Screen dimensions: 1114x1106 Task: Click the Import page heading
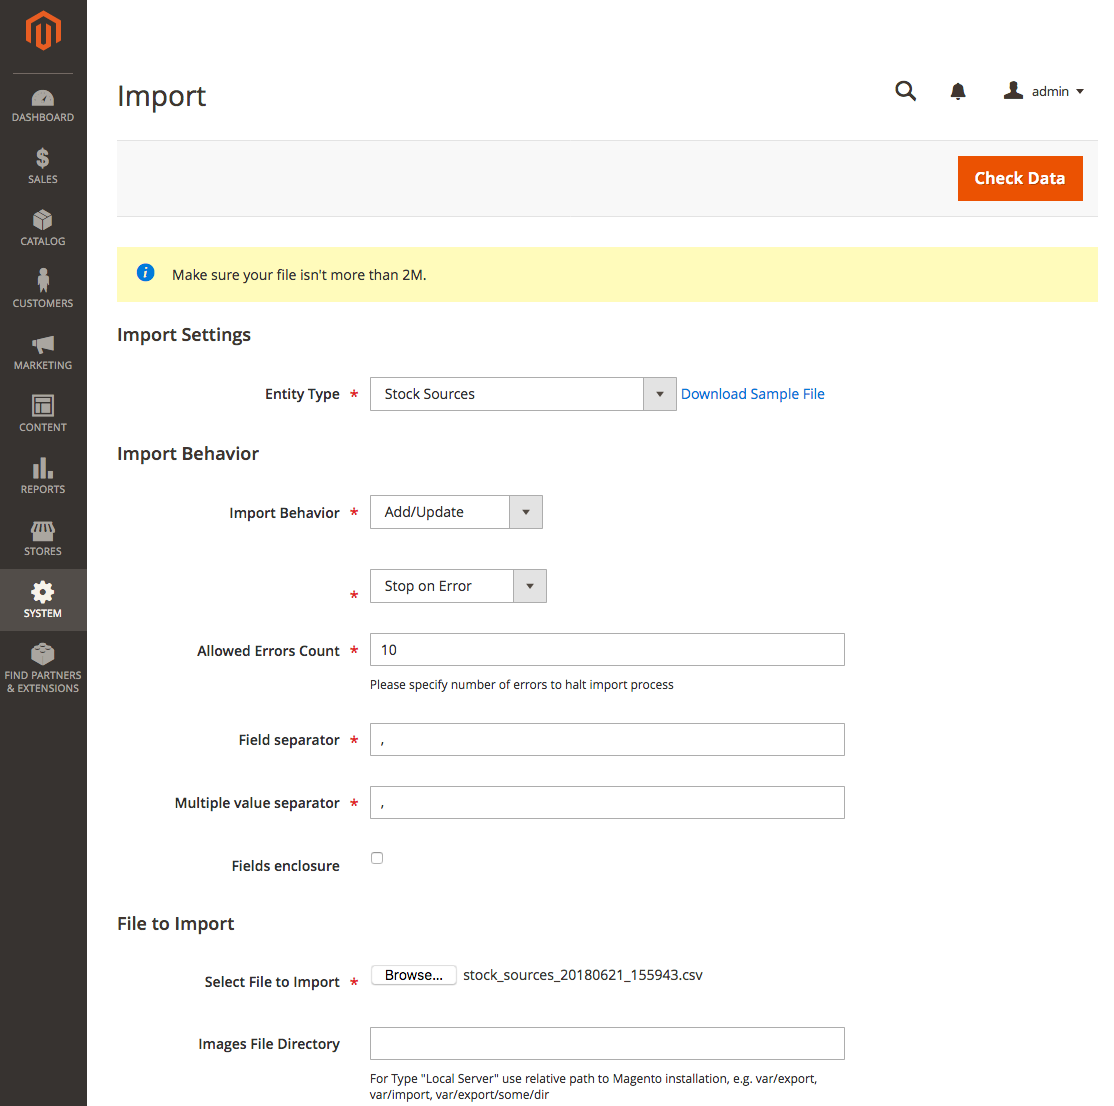161,97
